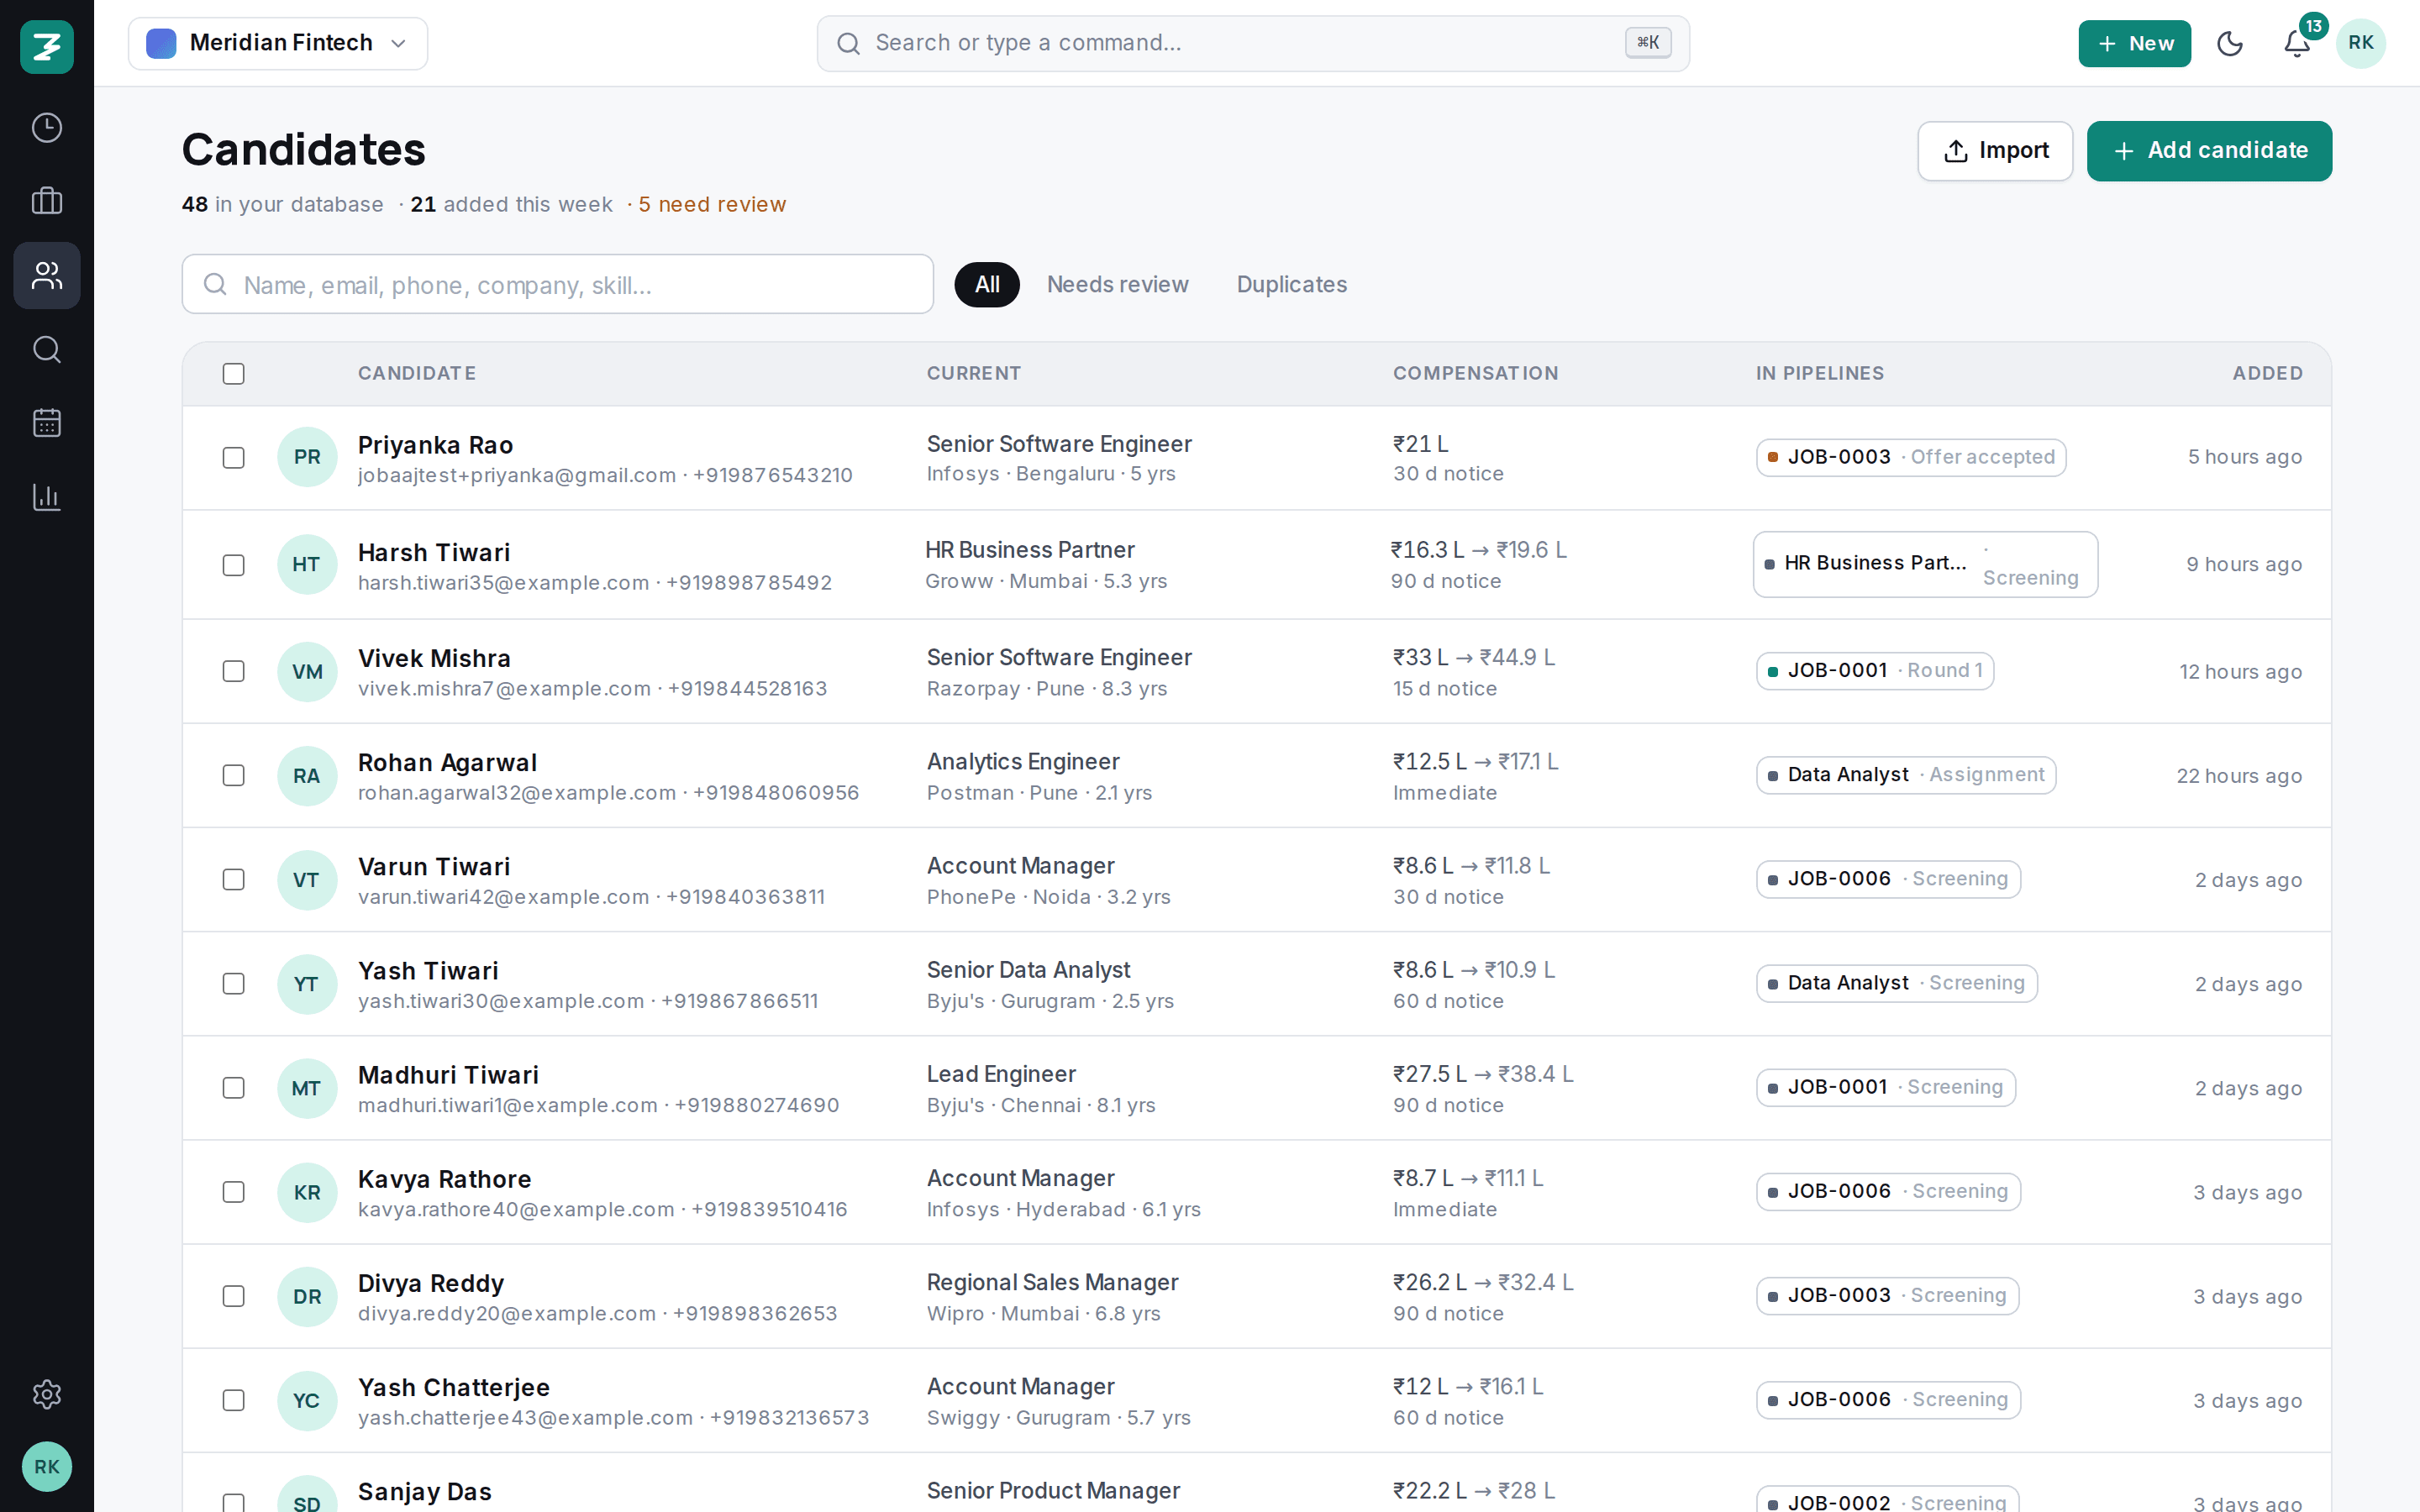Click Vivek Mishra's VM avatar
The image size is (2420, 1512).
point(307,672)
